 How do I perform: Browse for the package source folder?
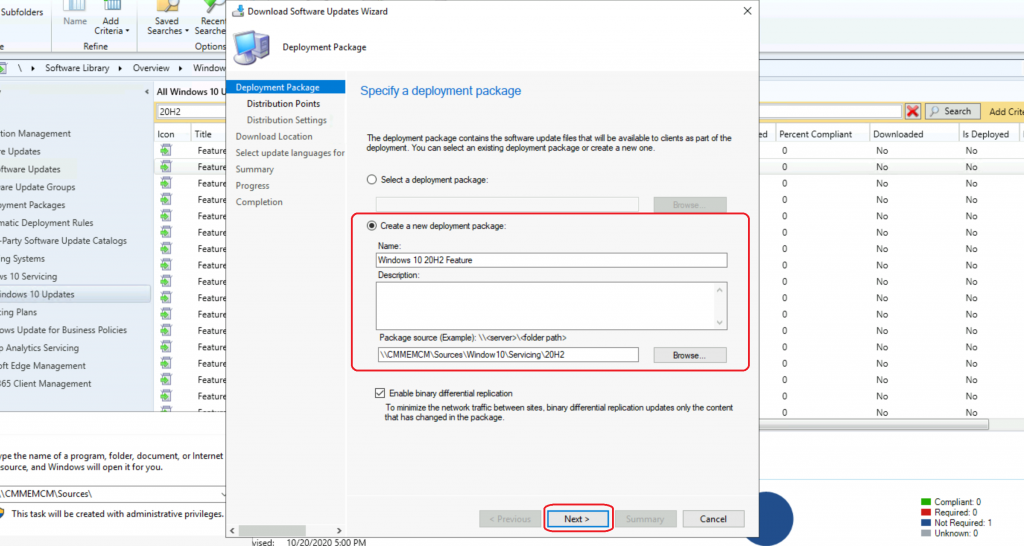690,355
